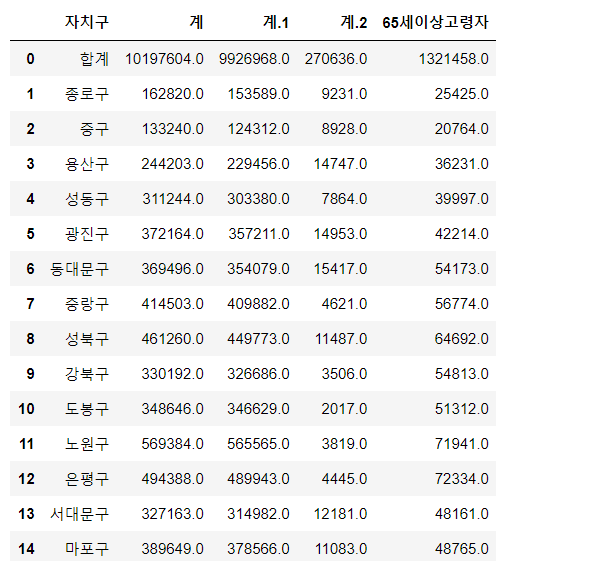
Task: Click value 414503.0 for 중랑구
Action: (x=172, y=304)
